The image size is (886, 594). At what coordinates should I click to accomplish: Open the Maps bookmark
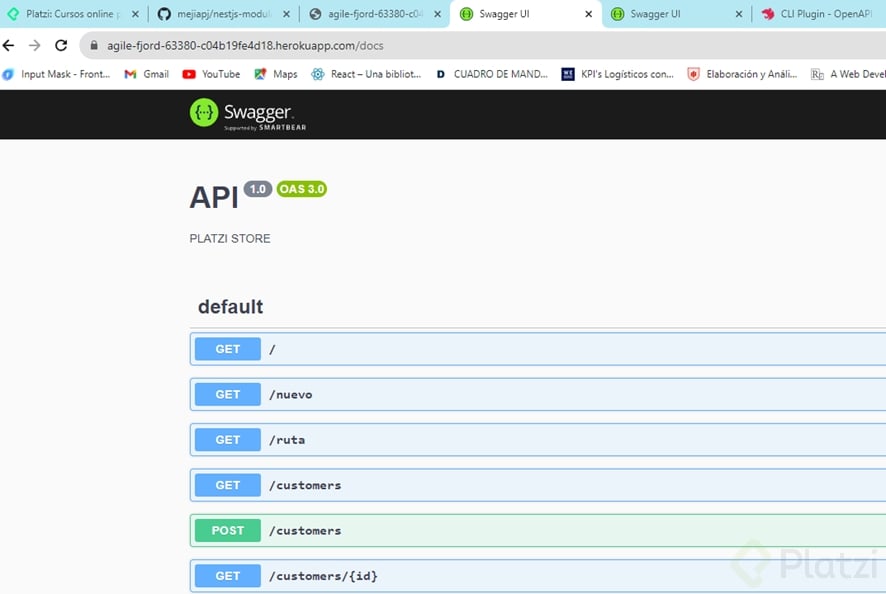pos(276,74)
